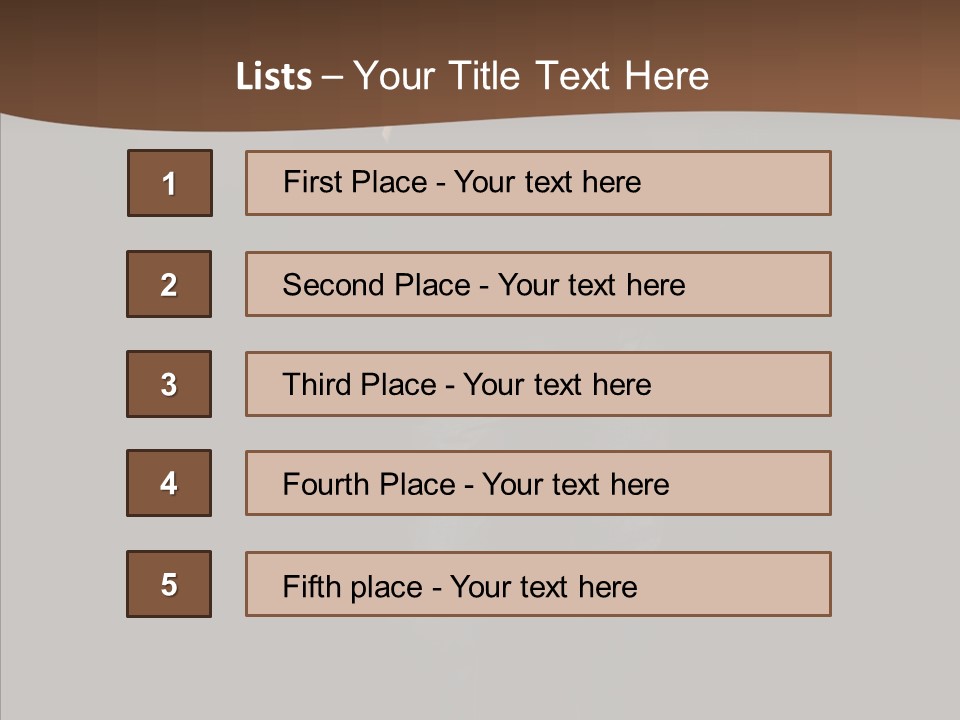
Task: Click Your text here in second row
Action: (x=591, y=285)
